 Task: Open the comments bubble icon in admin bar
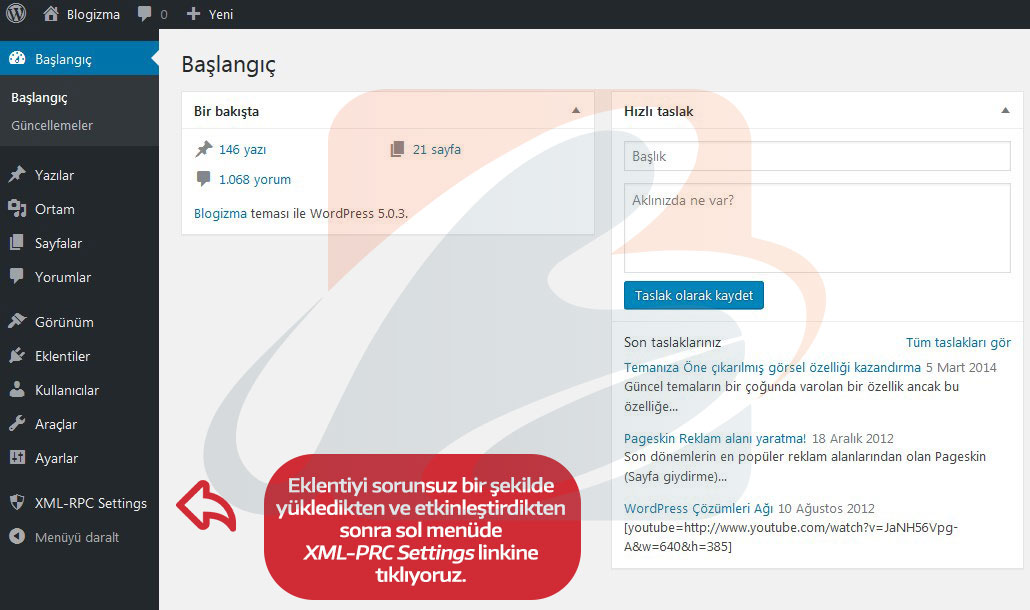[x=145, y=14]
